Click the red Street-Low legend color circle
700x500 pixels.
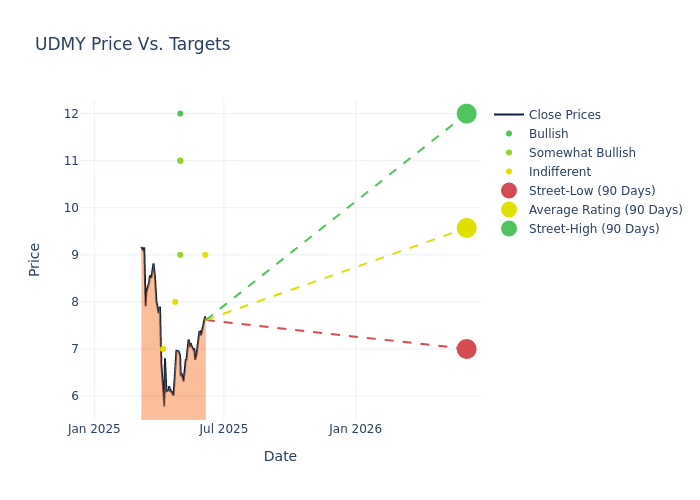click(509, 191)
